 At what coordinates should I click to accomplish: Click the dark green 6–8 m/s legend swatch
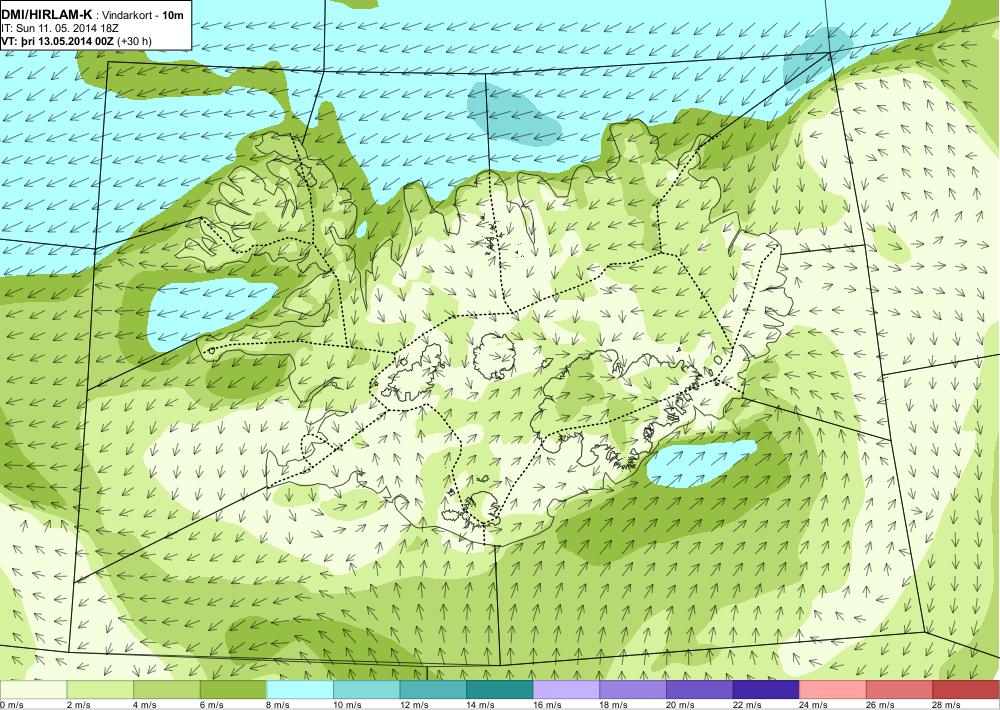(x=233, y=690)
